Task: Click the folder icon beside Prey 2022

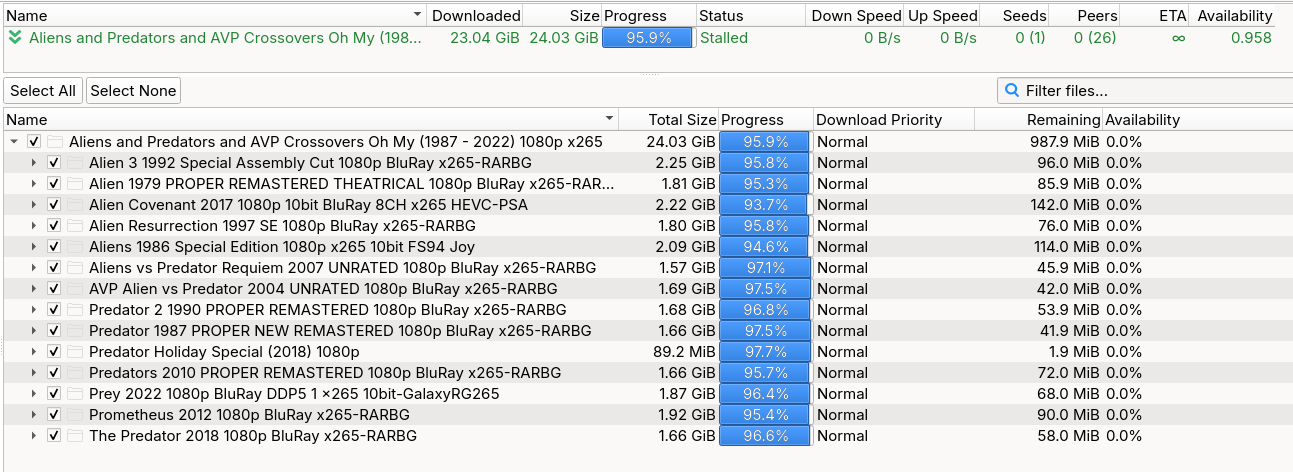Action: (75, 394)
